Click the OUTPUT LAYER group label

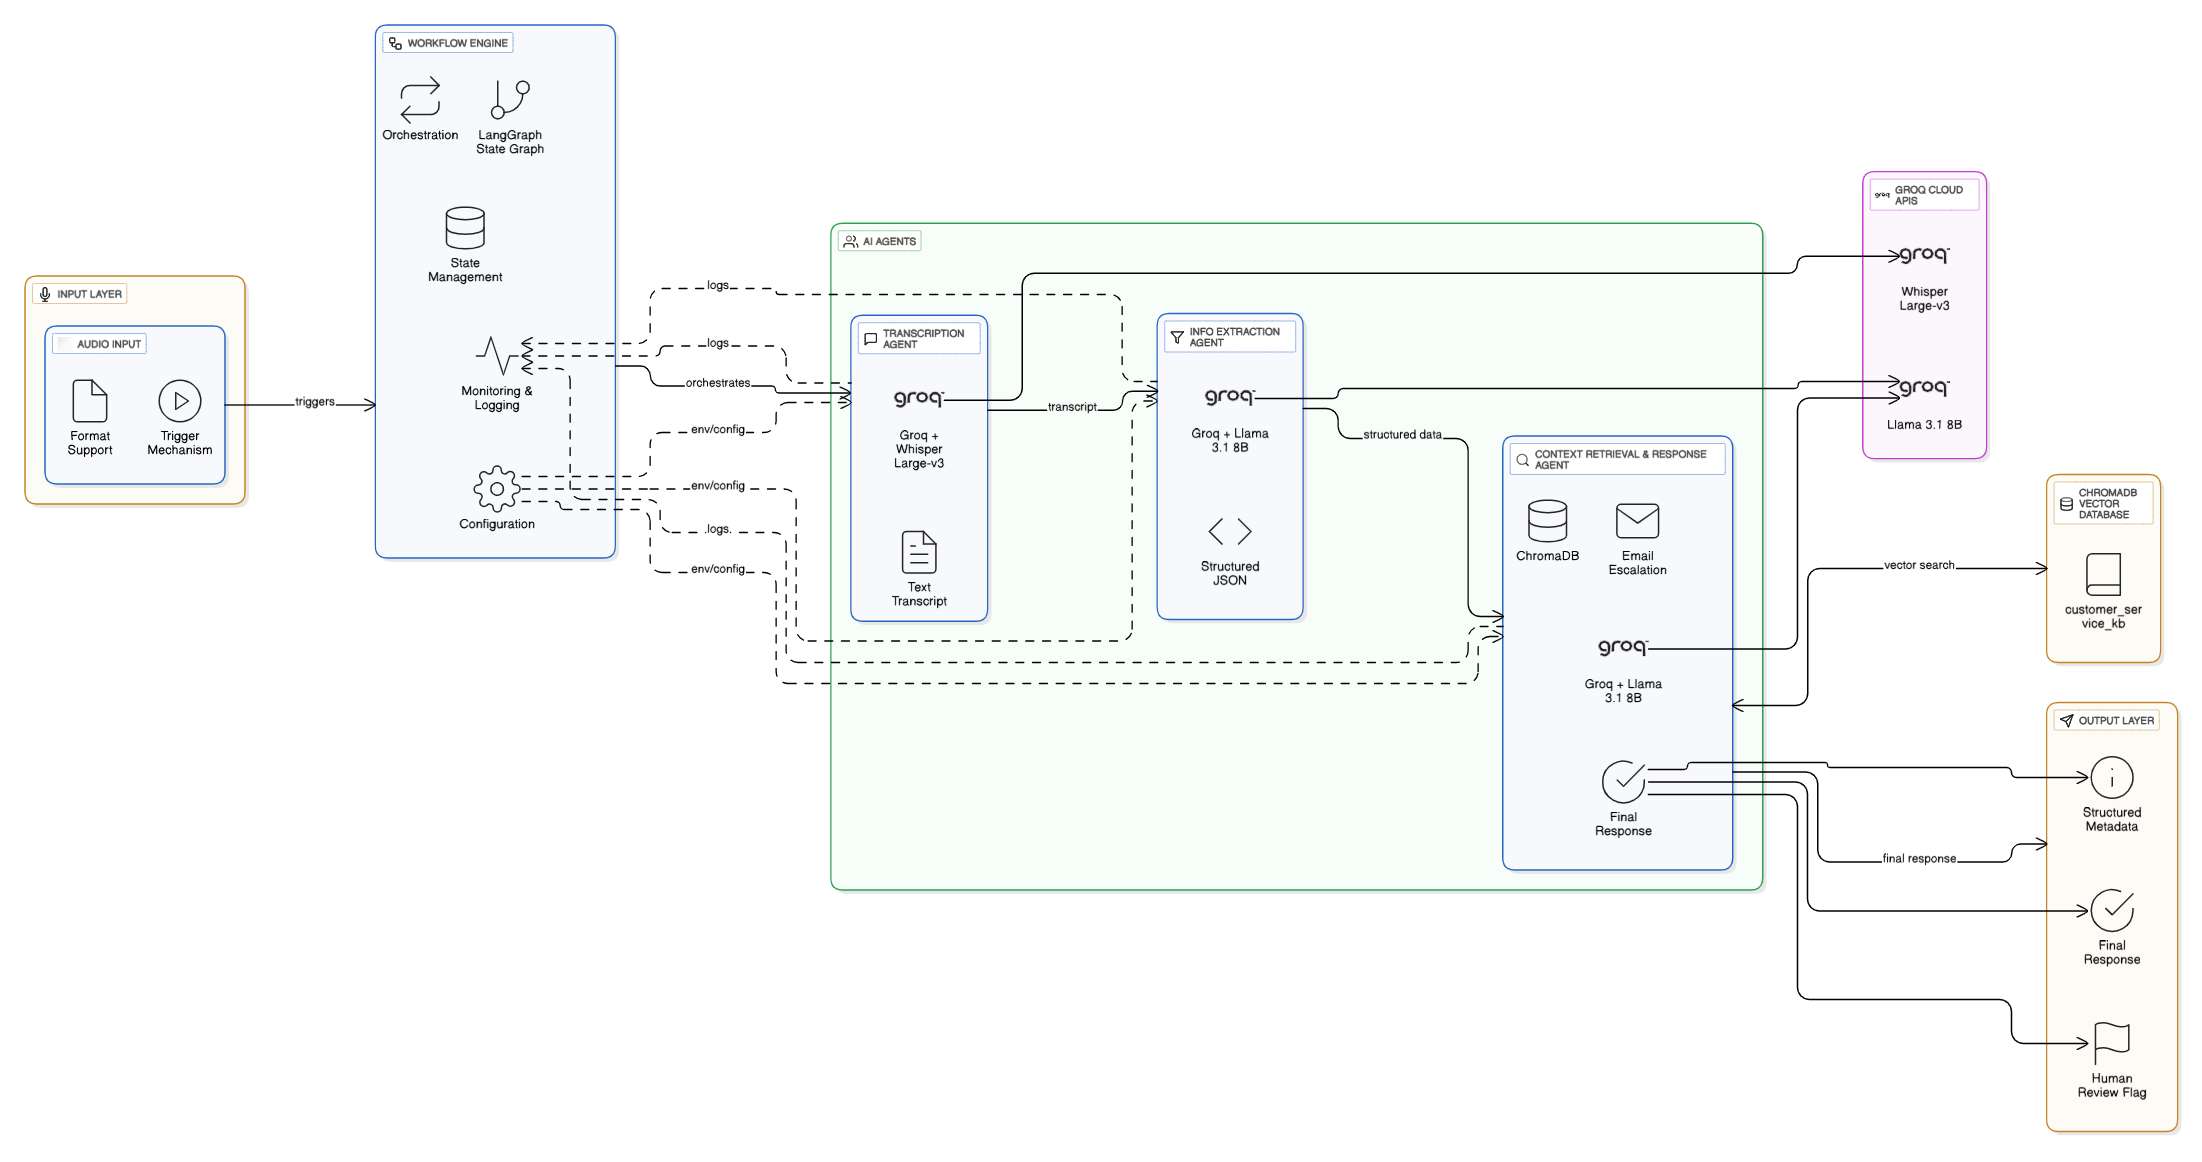tap(2107, 721)
